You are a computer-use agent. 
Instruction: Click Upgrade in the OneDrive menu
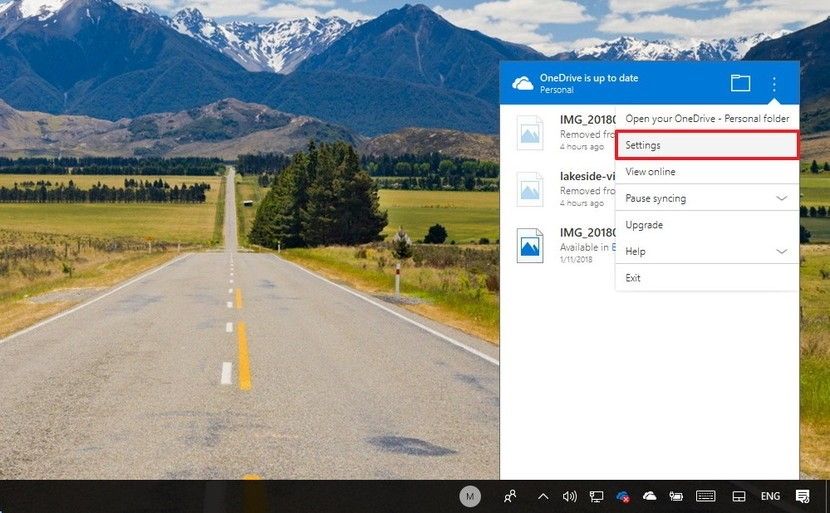(644, 225)
